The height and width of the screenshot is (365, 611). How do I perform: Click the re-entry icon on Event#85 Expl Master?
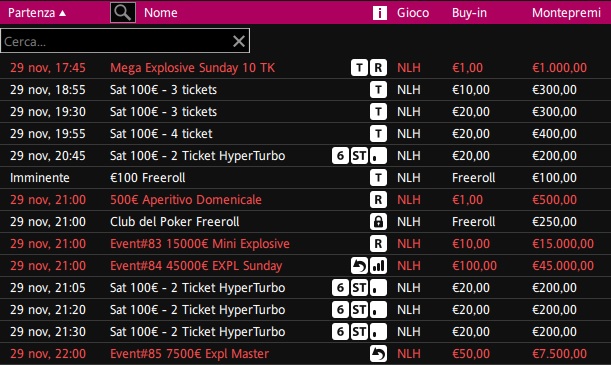coord(378,354)
